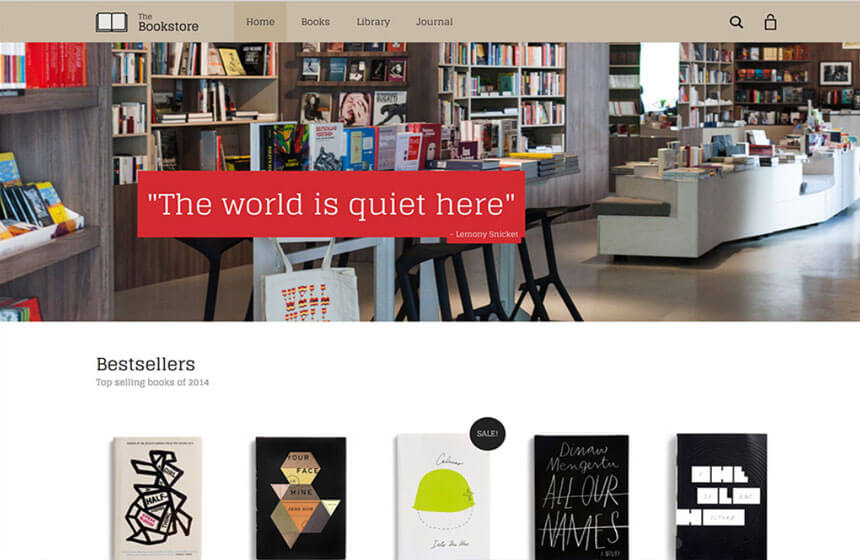Viewport: 860px width, 560px height.
Task: Click the red quote banner
Action: click(x=331, y=204)
